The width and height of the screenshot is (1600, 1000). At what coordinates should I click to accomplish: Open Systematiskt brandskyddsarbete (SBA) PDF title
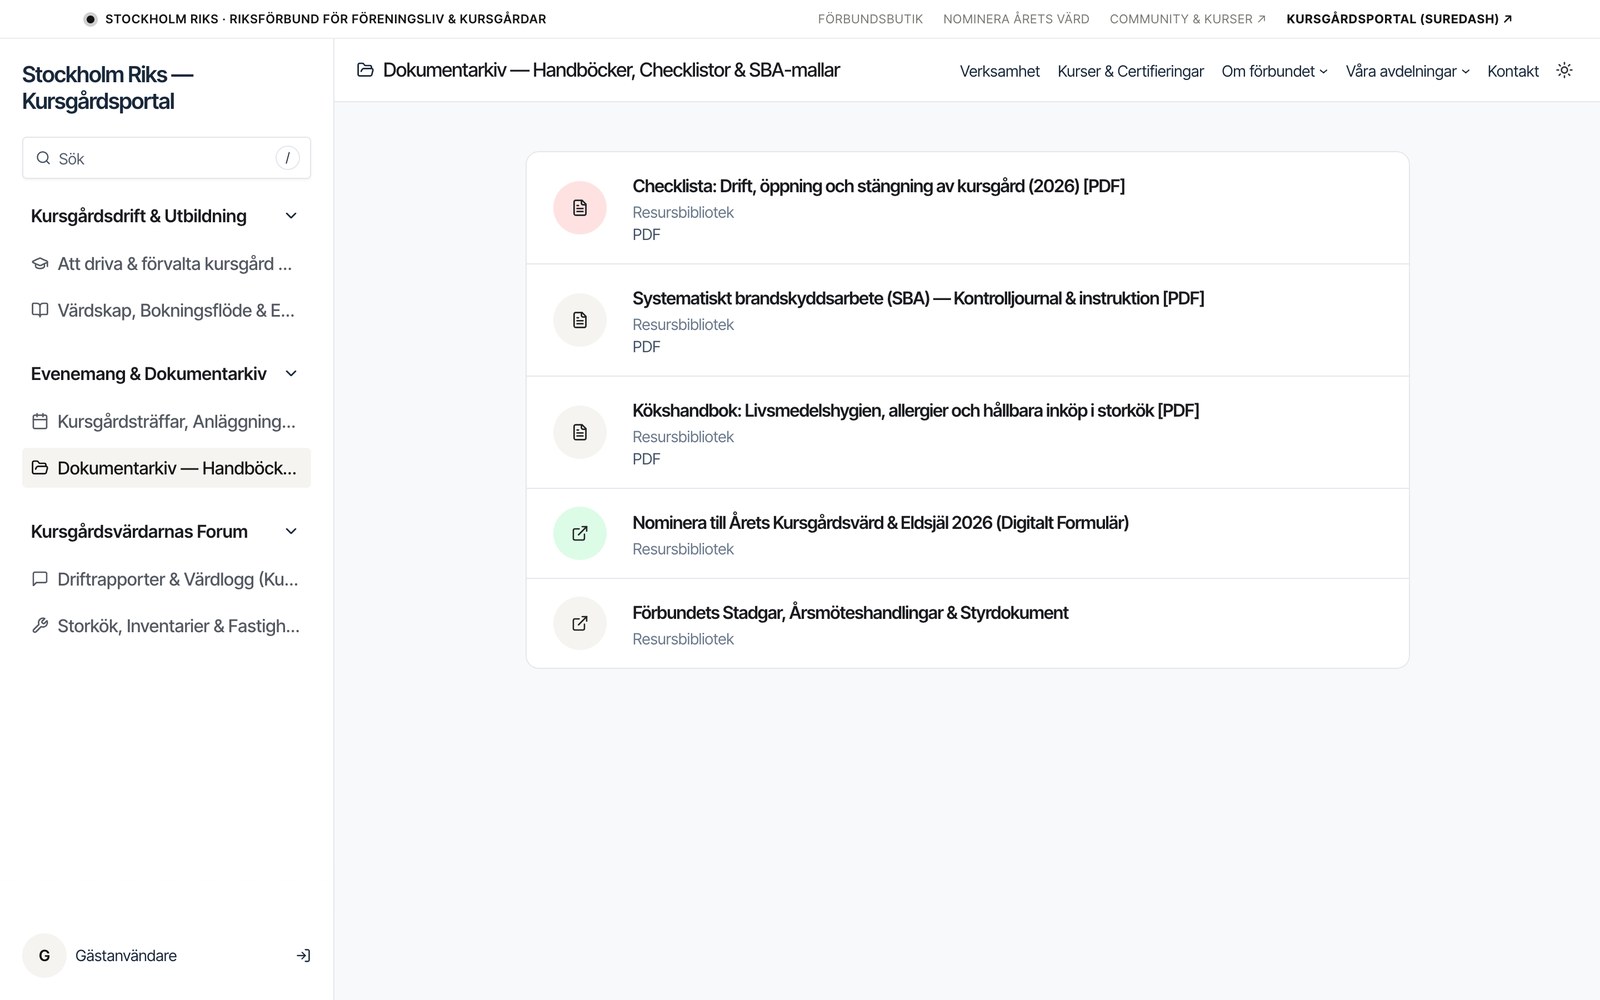point(918,298)
